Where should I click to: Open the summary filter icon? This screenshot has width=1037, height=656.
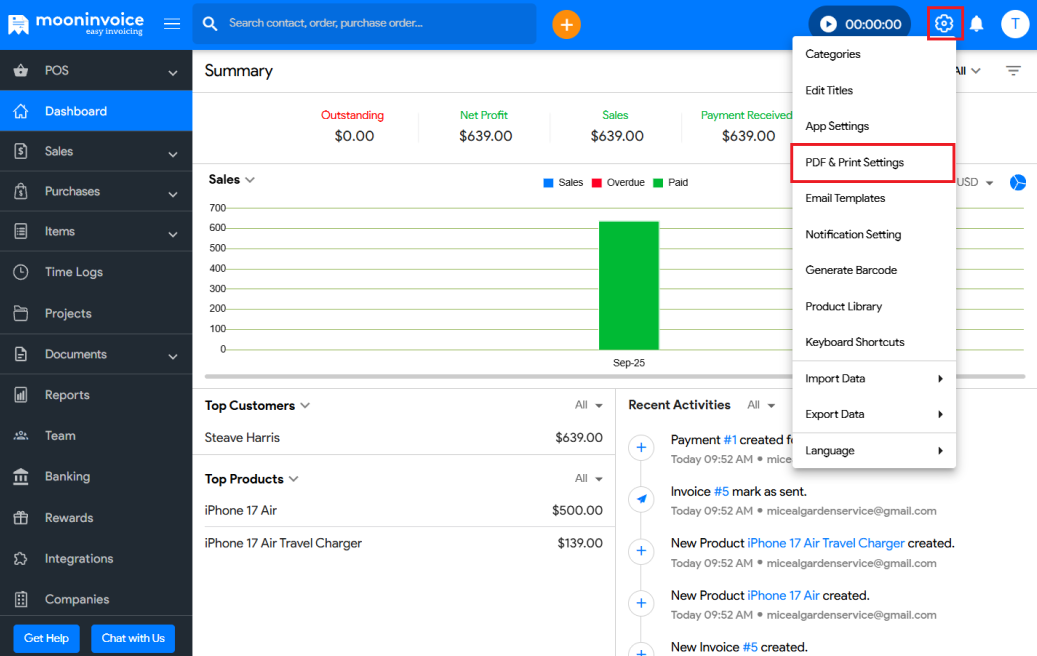point(1013,71)
